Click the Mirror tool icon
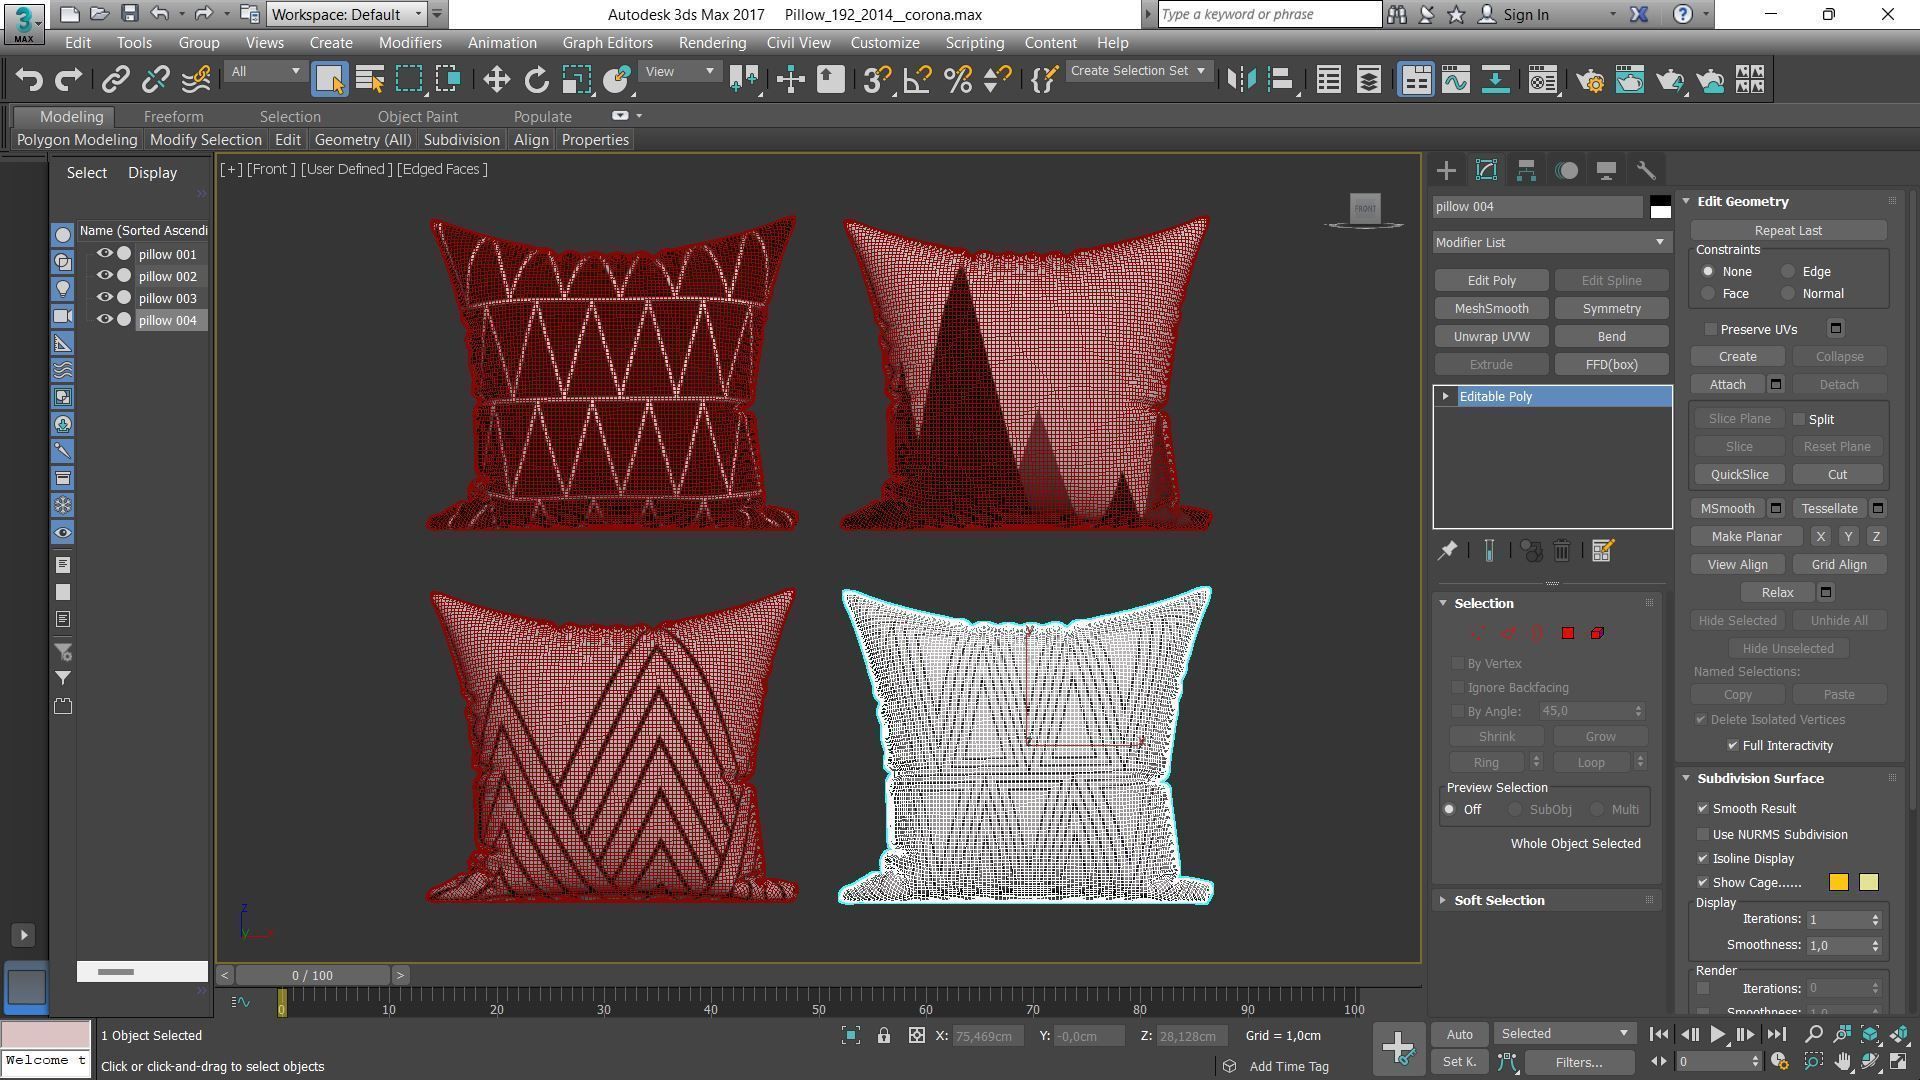Screen dimensions: 1920x1080 point(1241,79)
